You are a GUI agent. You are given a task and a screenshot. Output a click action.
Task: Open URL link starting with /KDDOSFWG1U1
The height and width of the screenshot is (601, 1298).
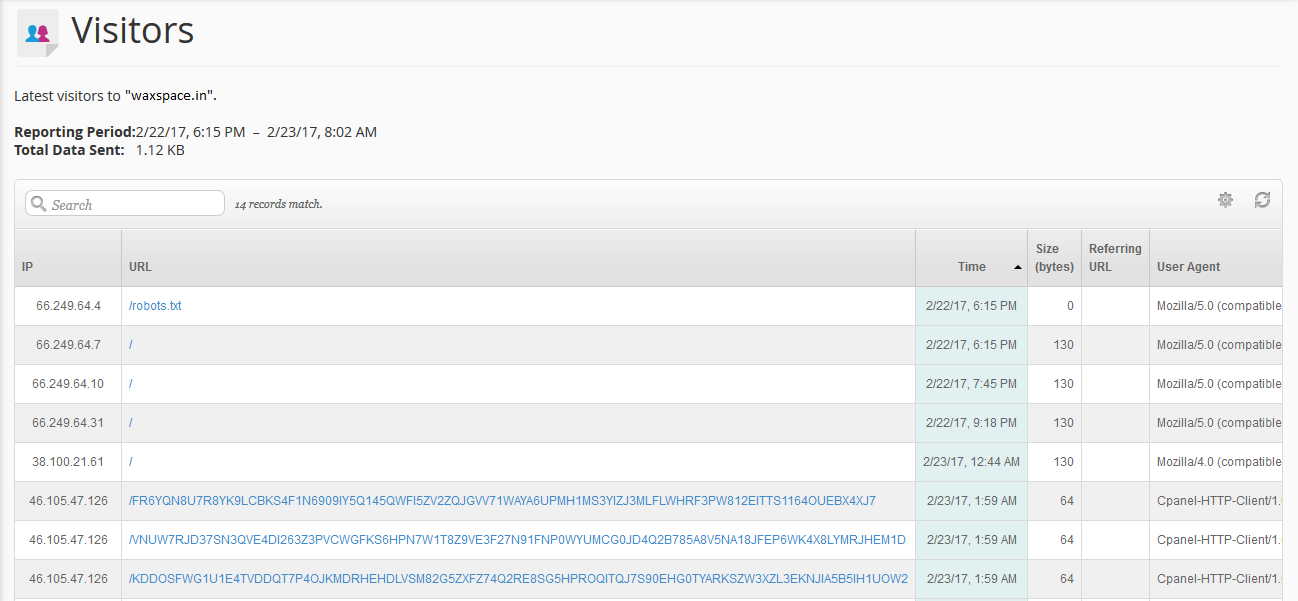pyautogui.click(x=518, y=579)
